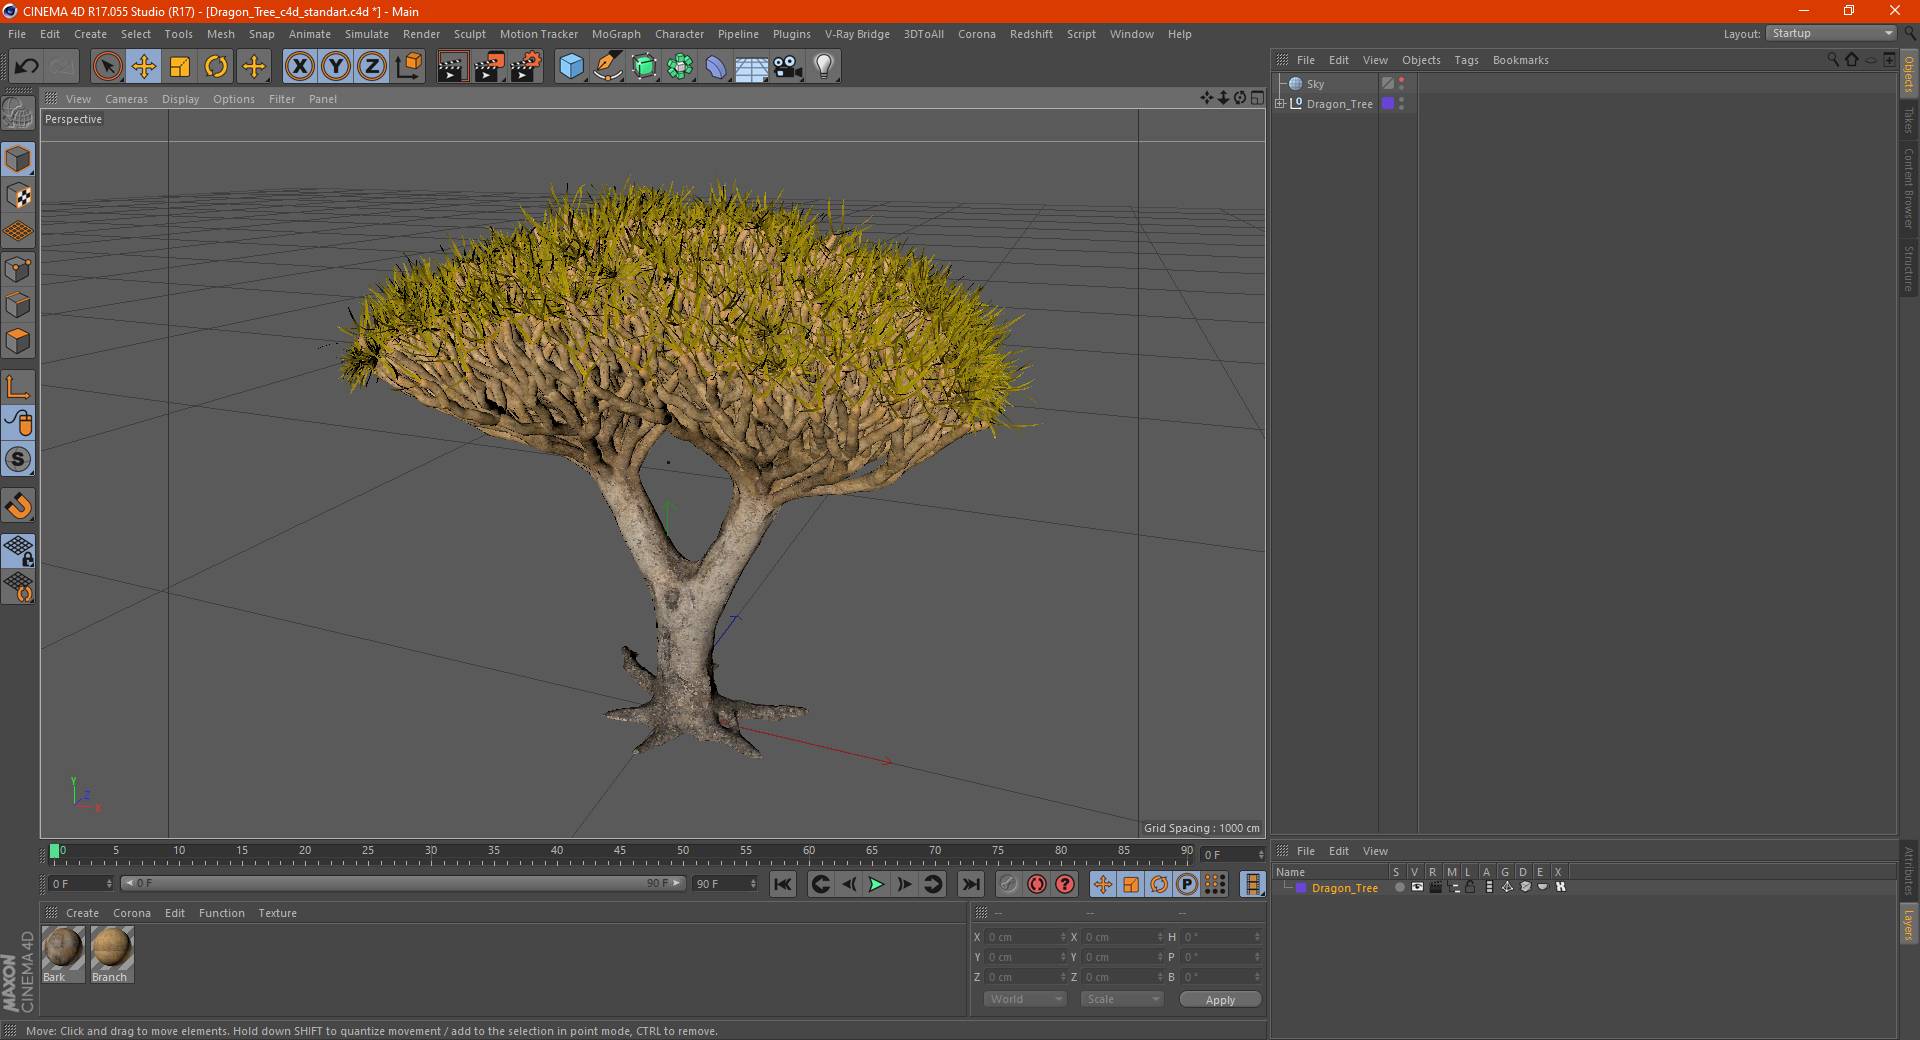Viewport: 1920px width, 1040px height.
Task: Click the 90 F end frame stepper
Action: coord(753,884)
